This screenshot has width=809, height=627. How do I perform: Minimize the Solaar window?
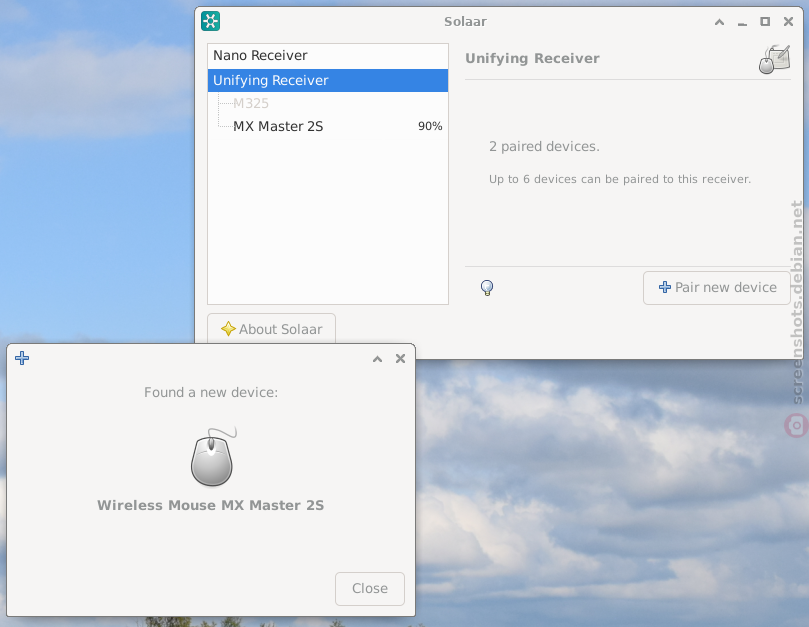coord(742,23)
